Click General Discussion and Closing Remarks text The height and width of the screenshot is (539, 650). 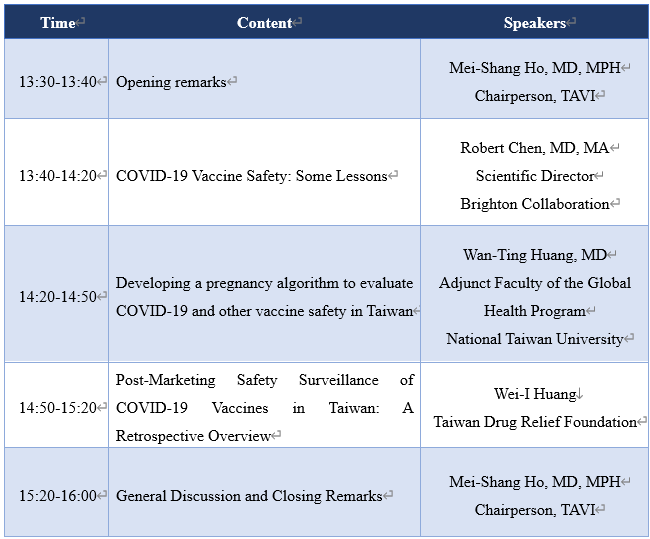pos(249,496)
